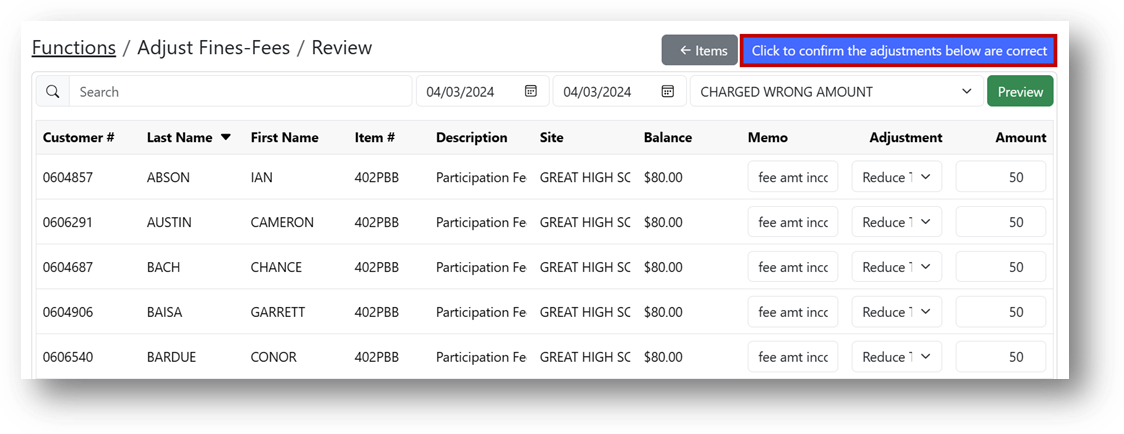Viewport: 1124px width, 434px height.
Task: Confirm the adjustments are correct
Action: [898, 51]
